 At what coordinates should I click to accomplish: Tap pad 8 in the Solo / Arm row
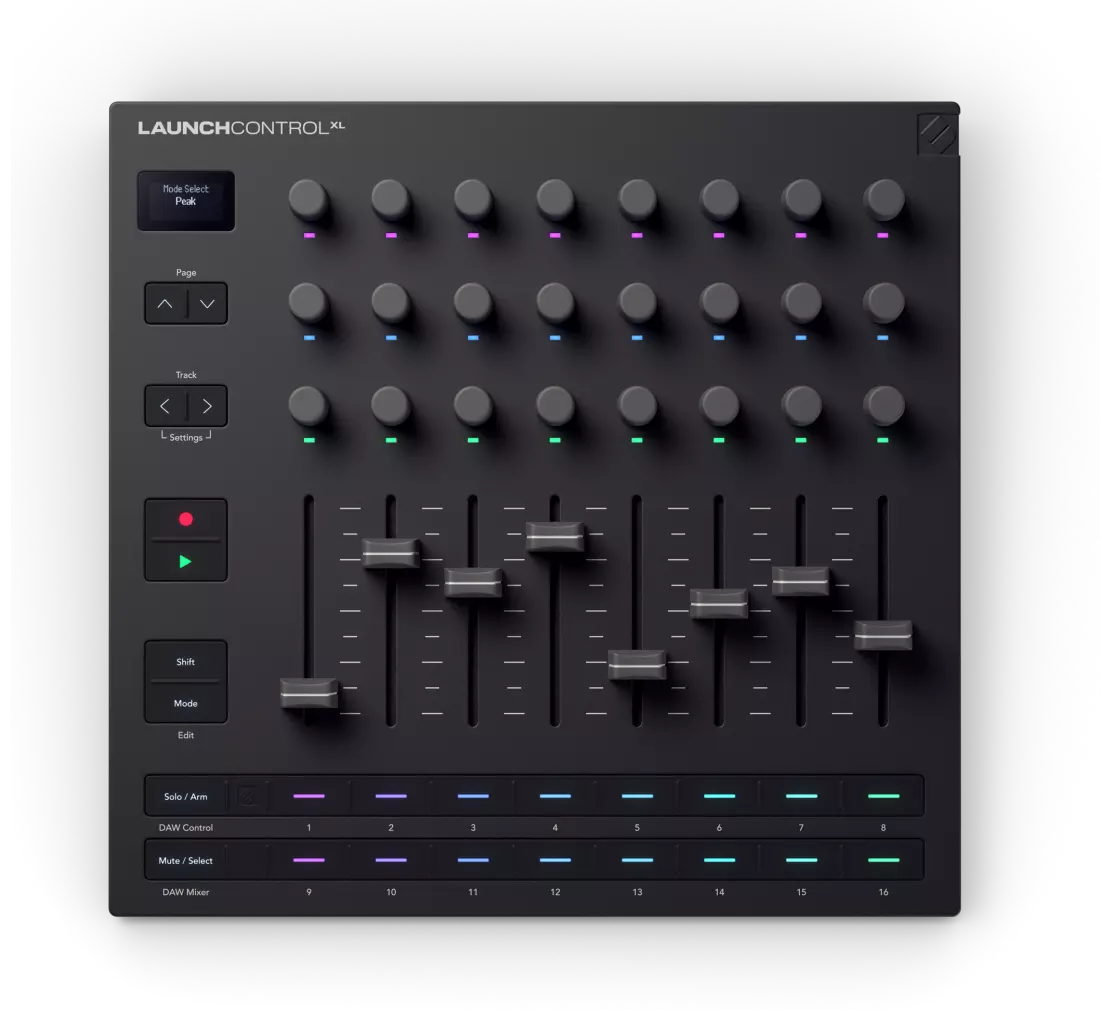tap(883, 796)
